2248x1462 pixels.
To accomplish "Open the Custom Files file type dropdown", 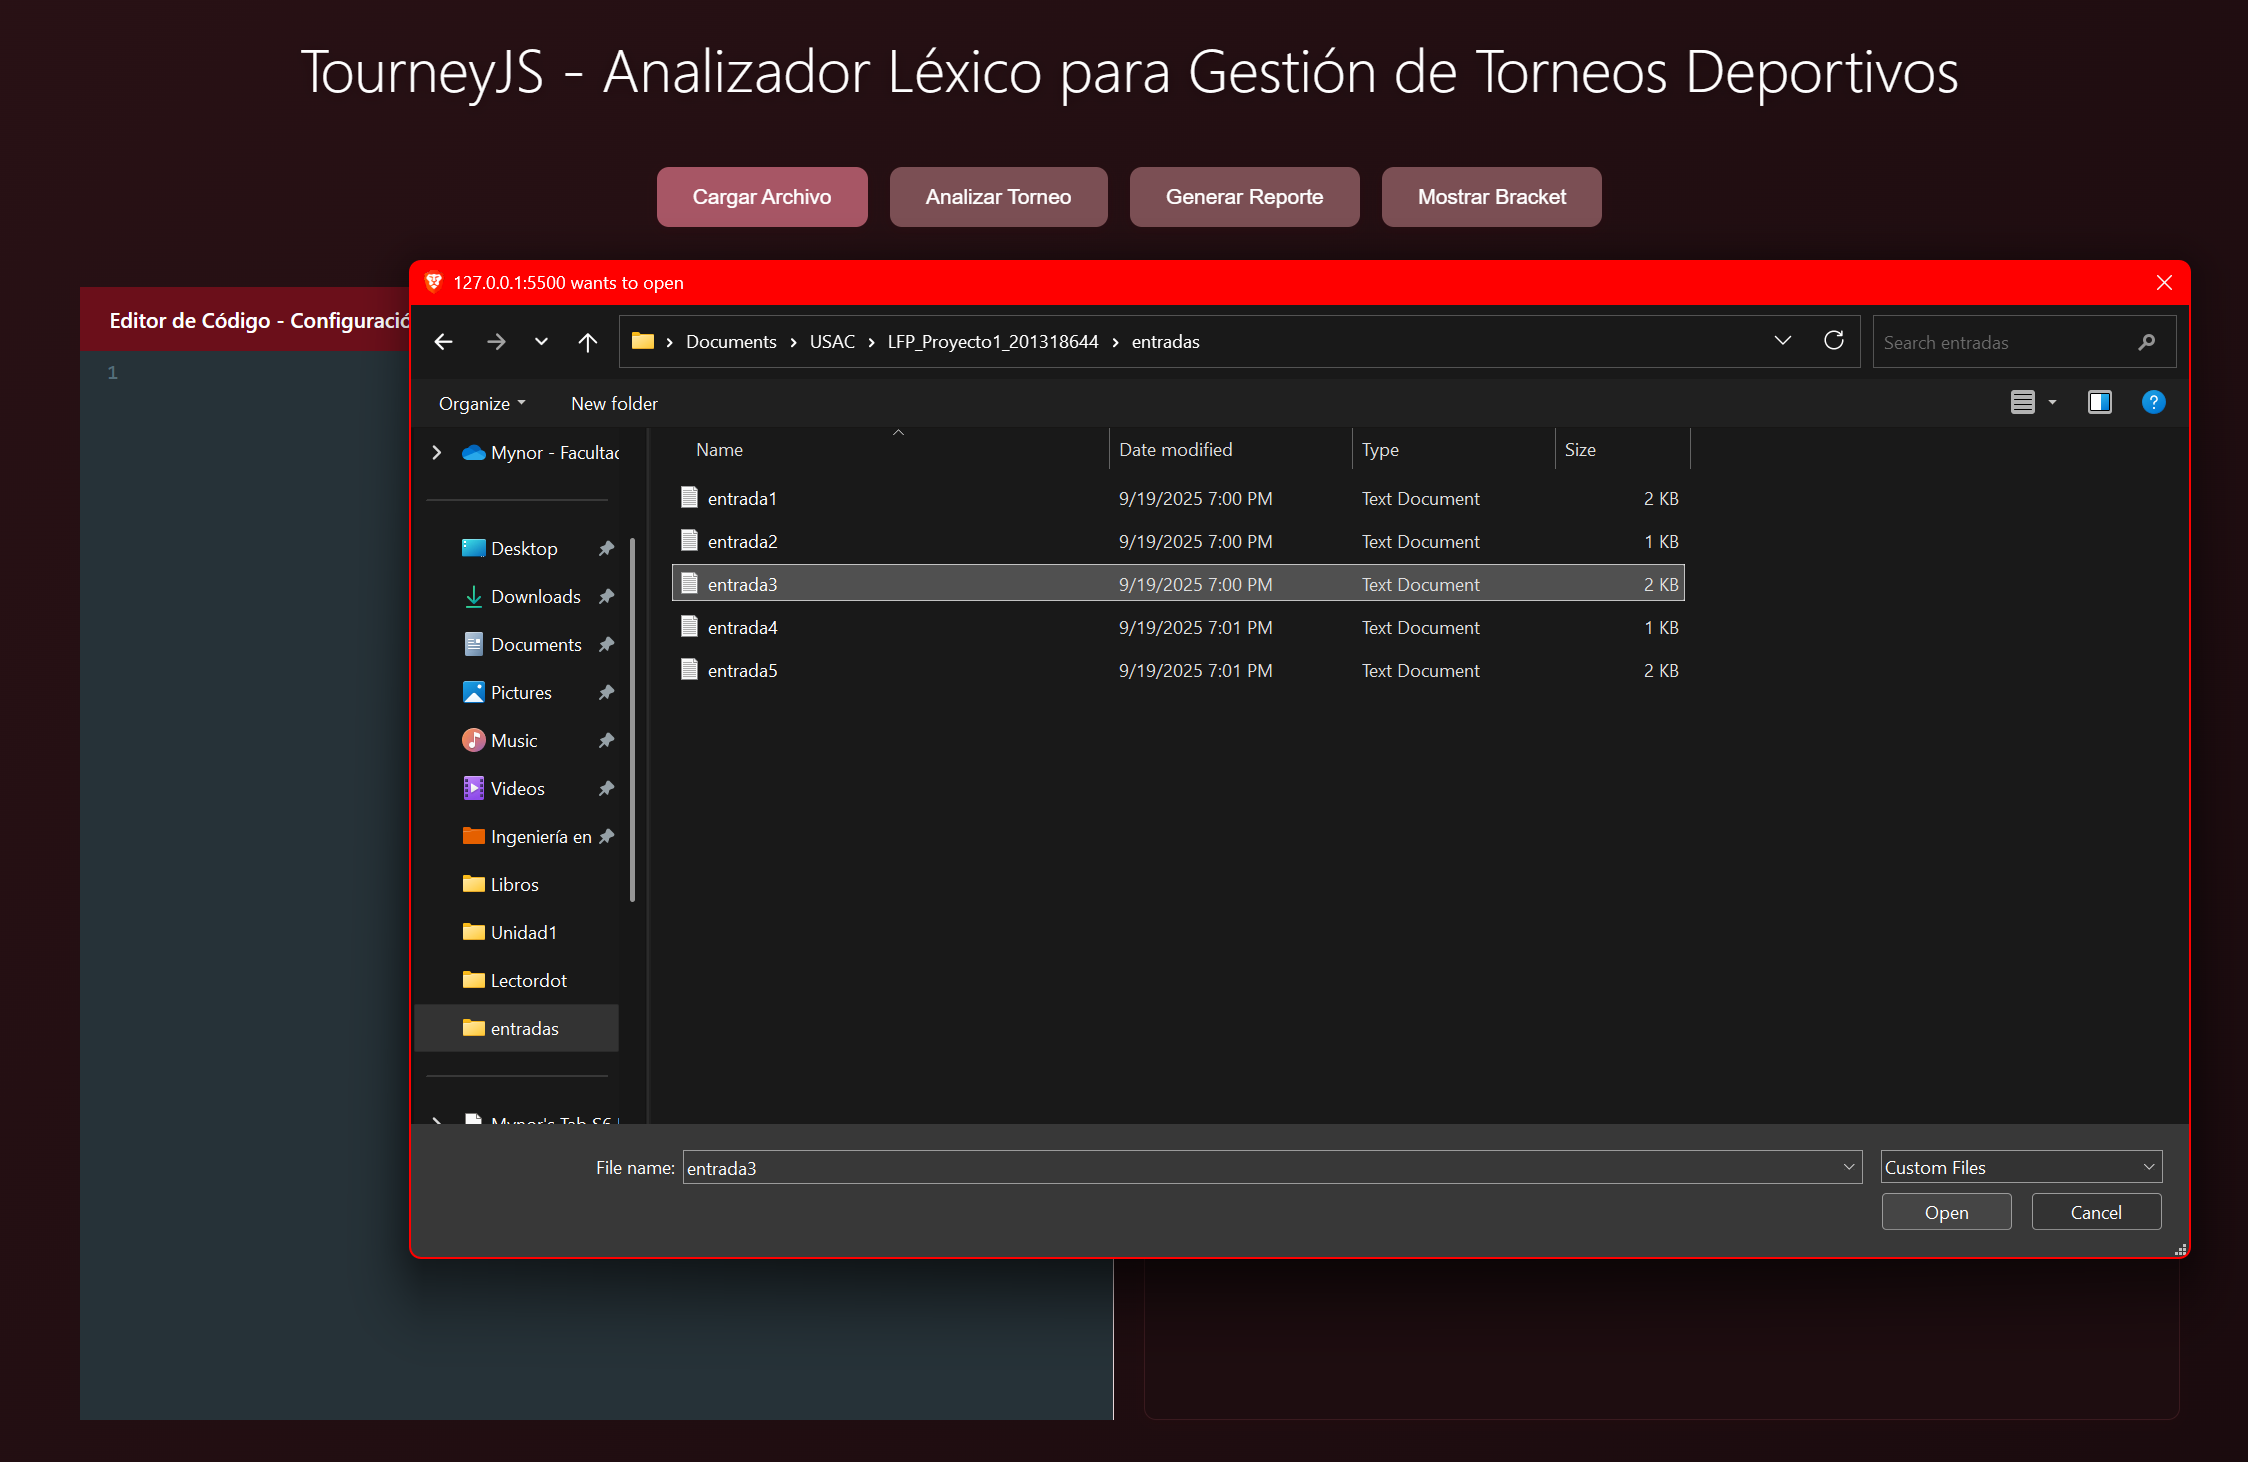I will click(x=2019, y=1167).
